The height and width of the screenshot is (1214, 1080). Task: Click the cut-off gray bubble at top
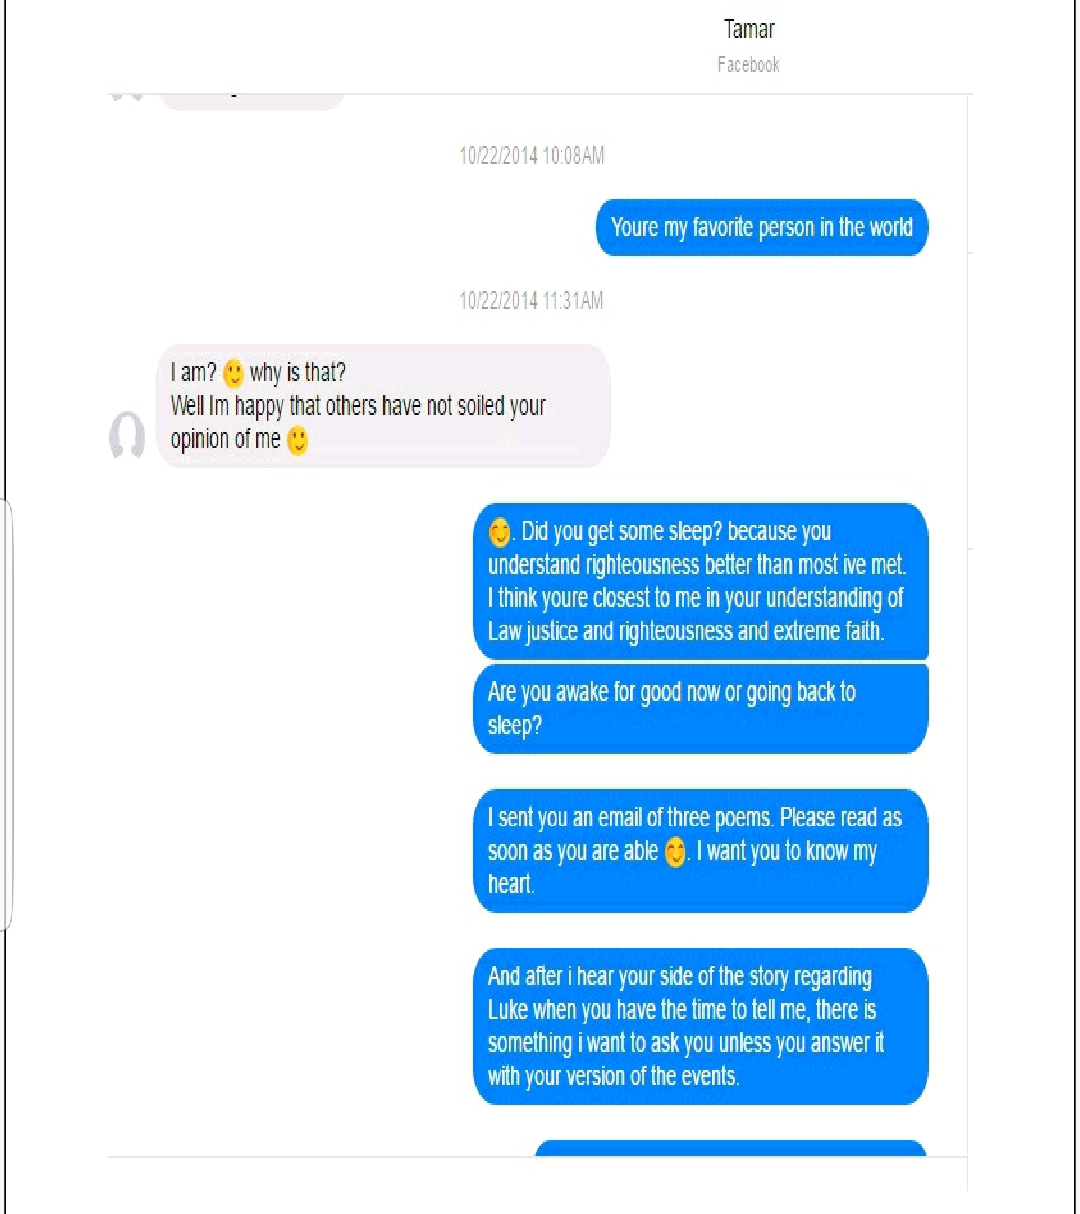pos(251,102)
